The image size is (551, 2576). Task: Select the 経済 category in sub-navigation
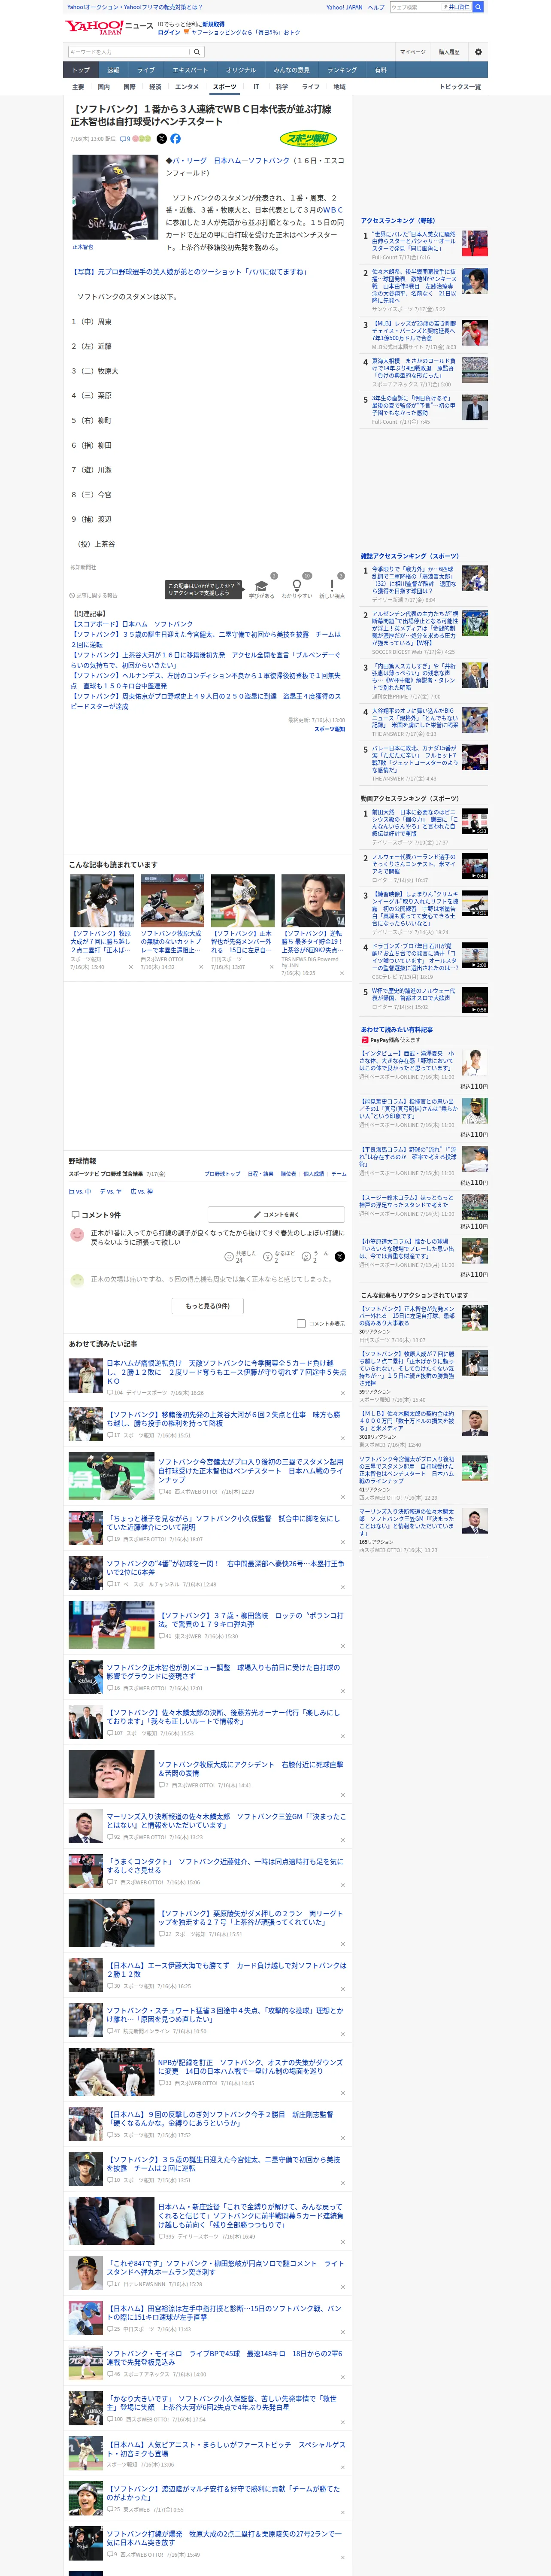coord(155,87)
